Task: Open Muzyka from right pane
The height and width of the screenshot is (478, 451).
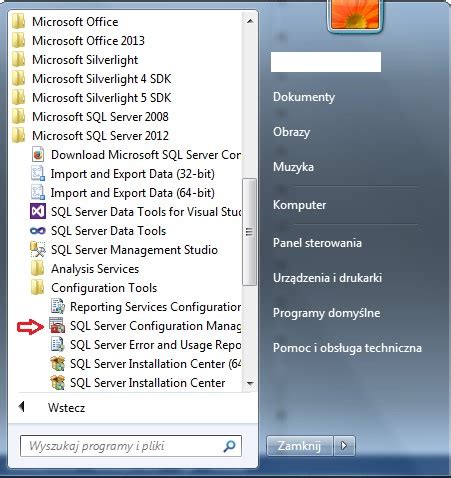Action: pyautogui.click(x=293, y=167)
